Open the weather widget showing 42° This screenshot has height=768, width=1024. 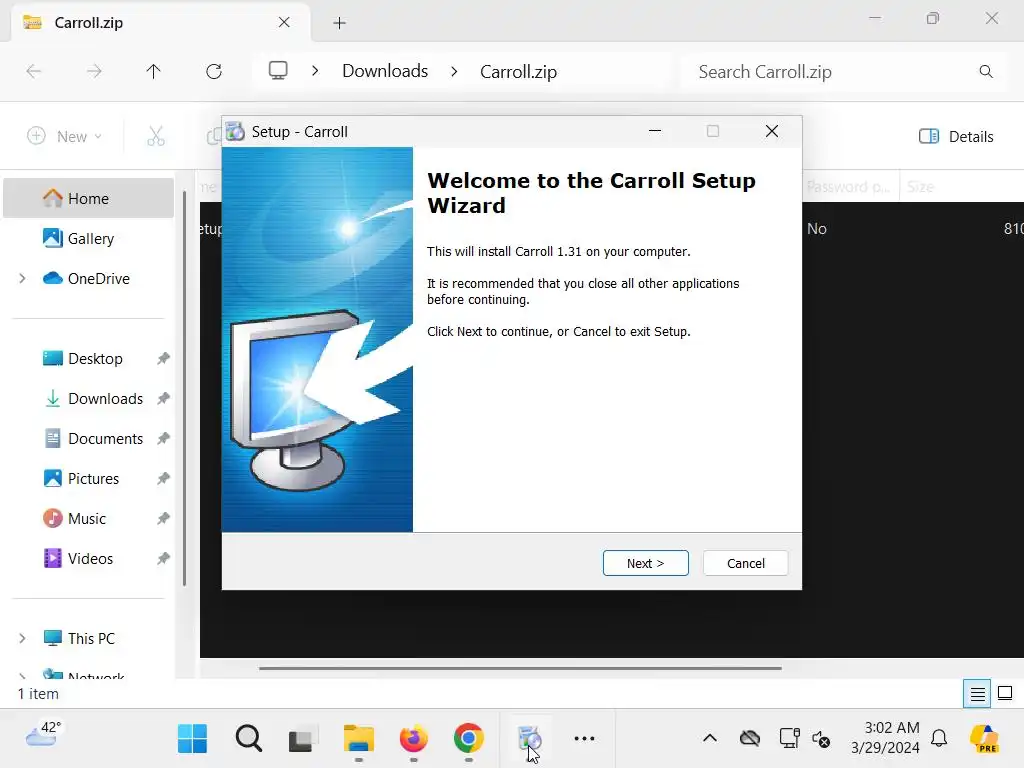44,735
